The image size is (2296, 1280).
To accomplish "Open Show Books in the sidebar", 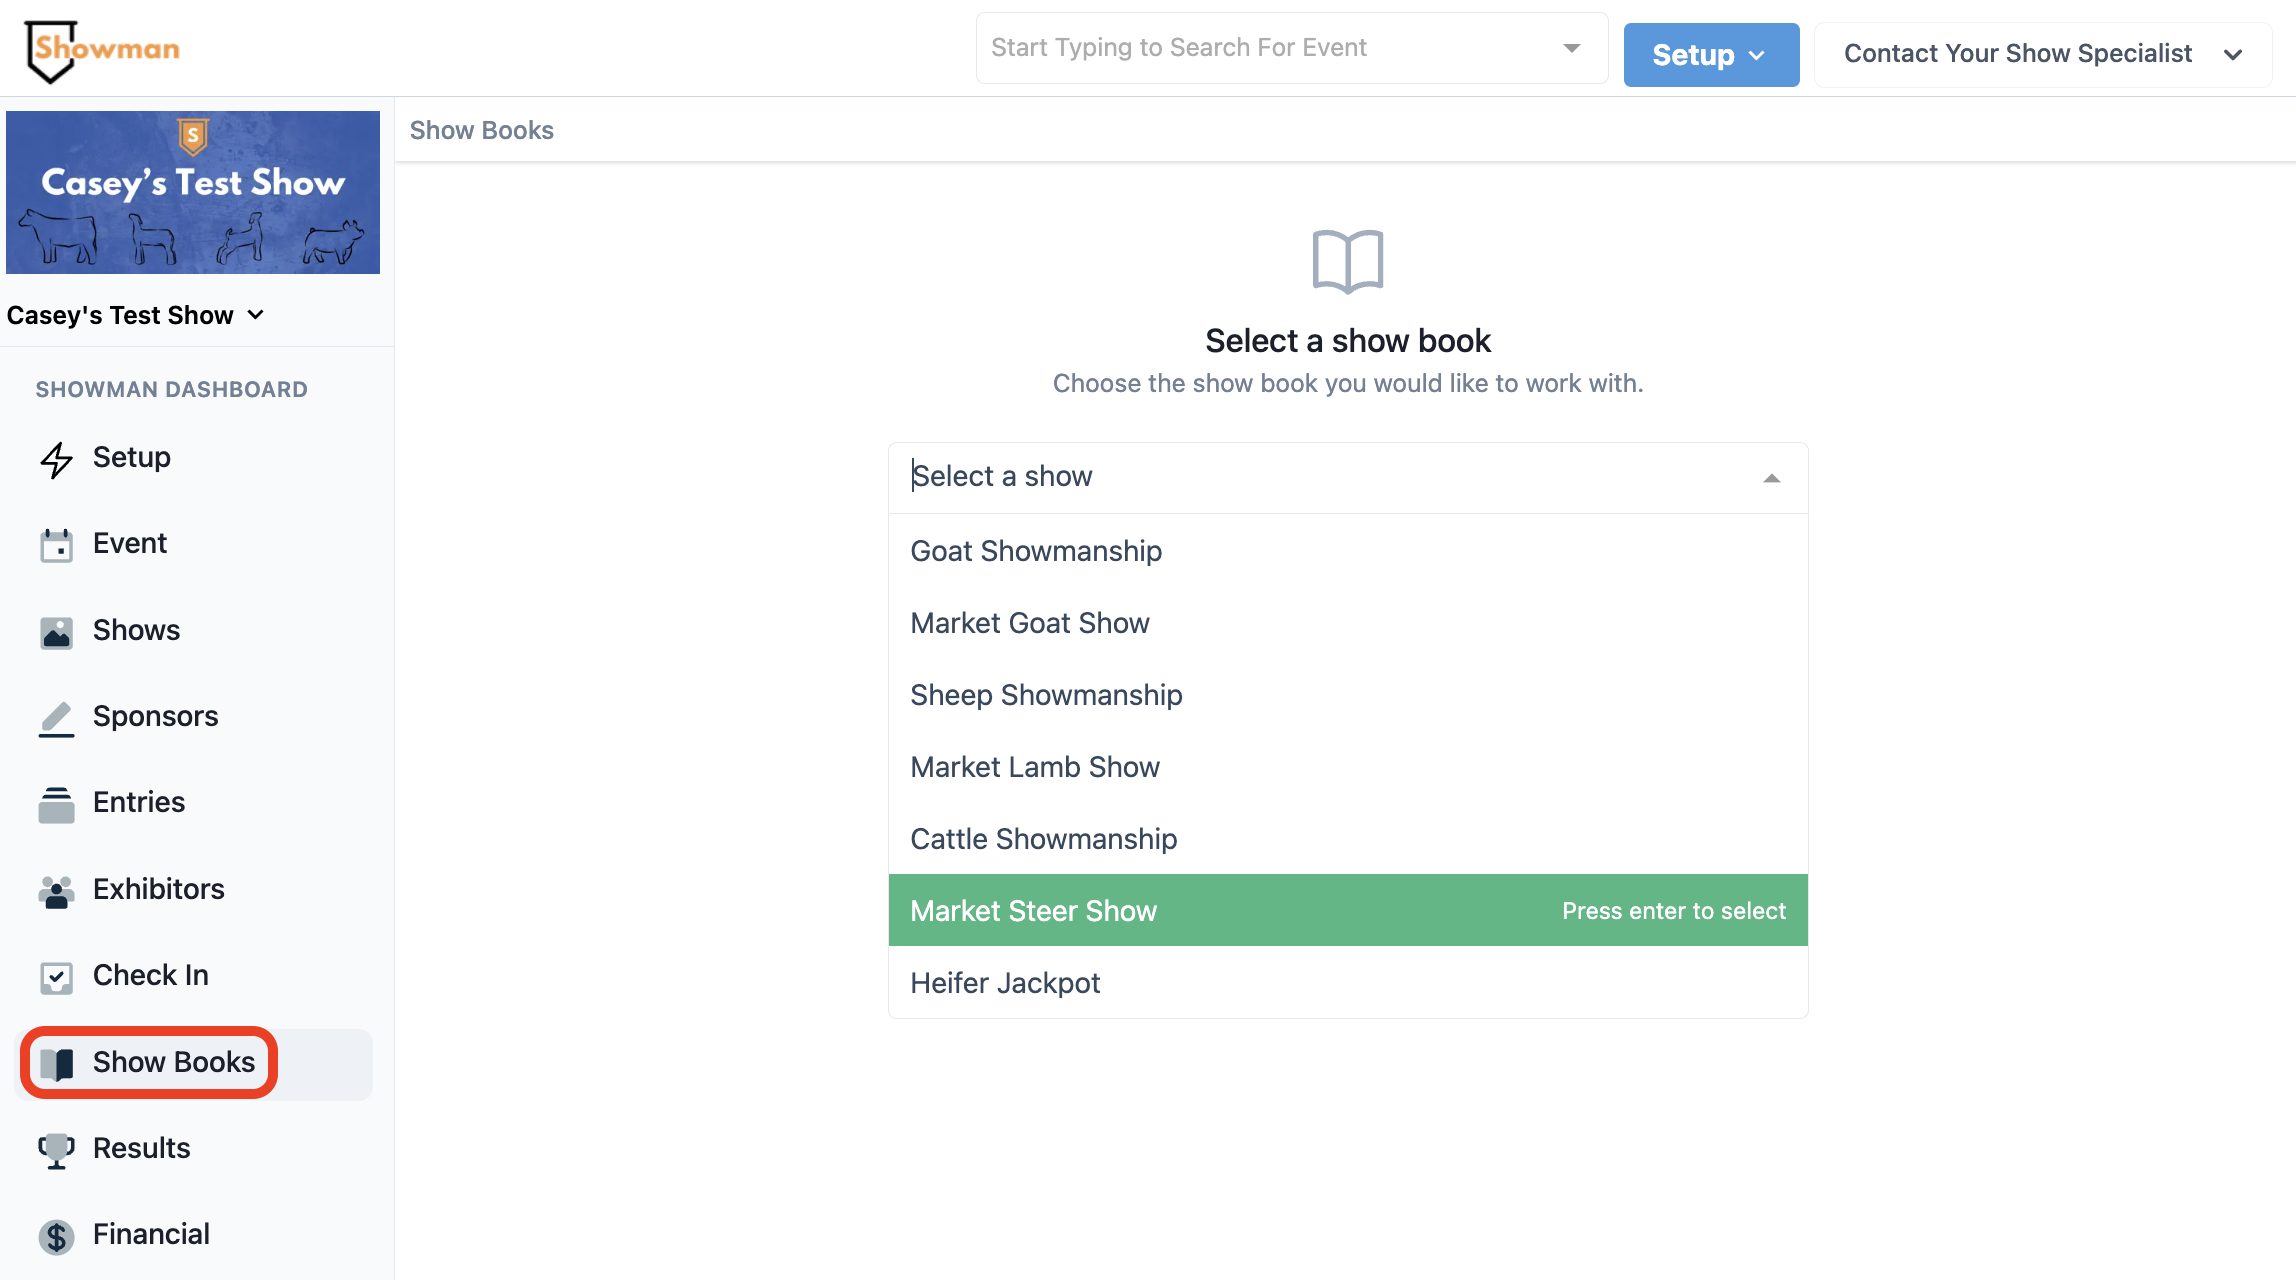I will tap(173, 1062).
